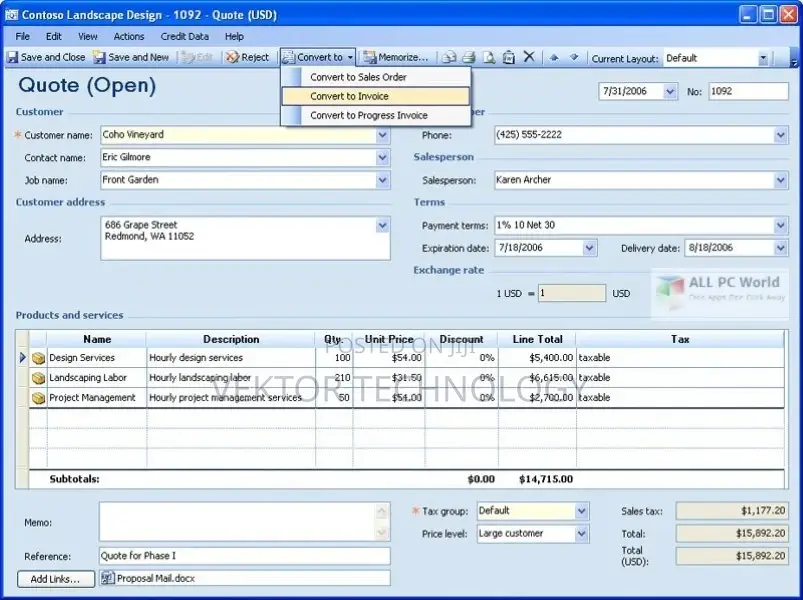Click the email icon in toolbar
This screenshot has height=600, width=803.
(x=449, y=57)
